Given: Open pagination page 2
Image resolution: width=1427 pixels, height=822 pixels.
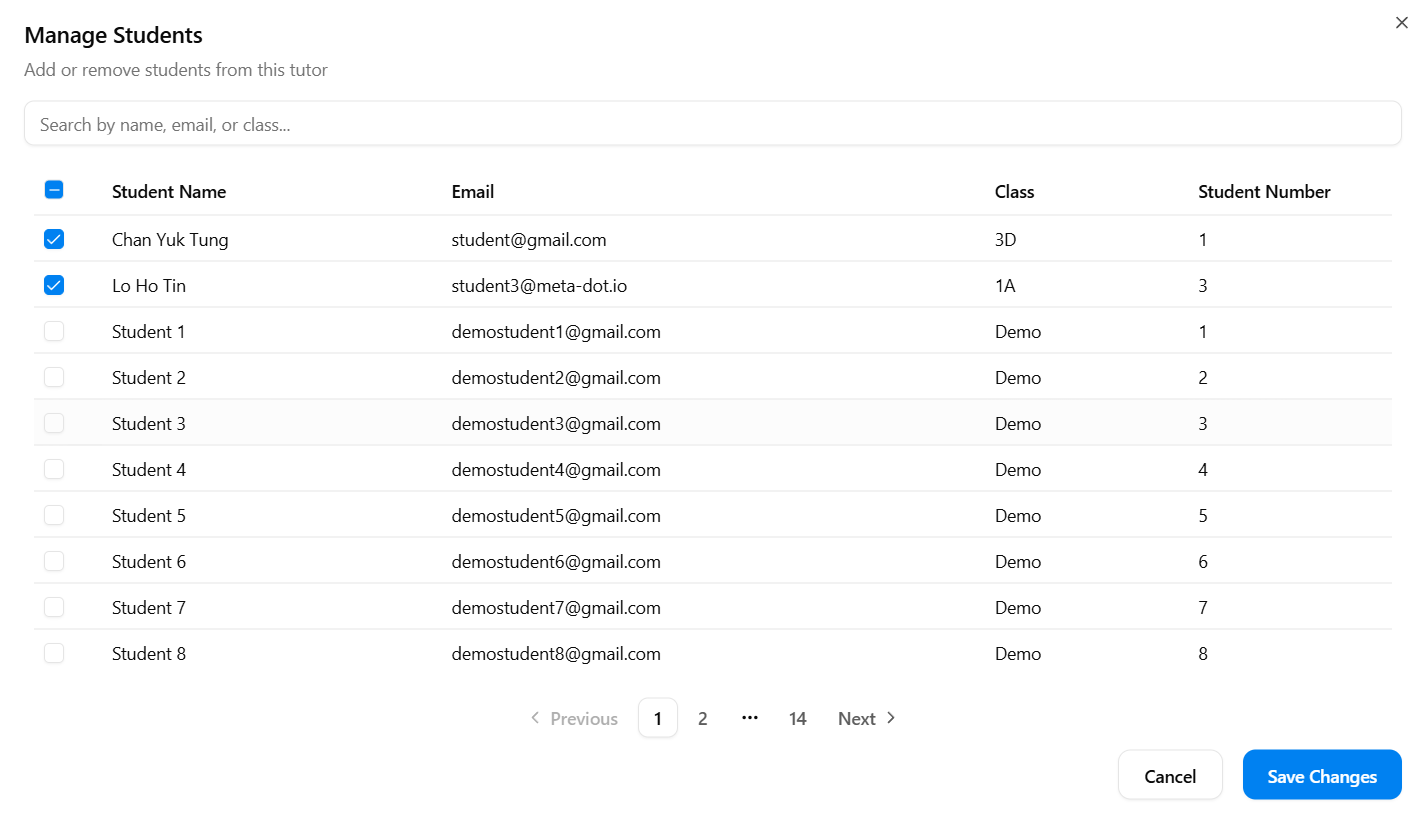Looking at the screenshot, I should 702,718.
